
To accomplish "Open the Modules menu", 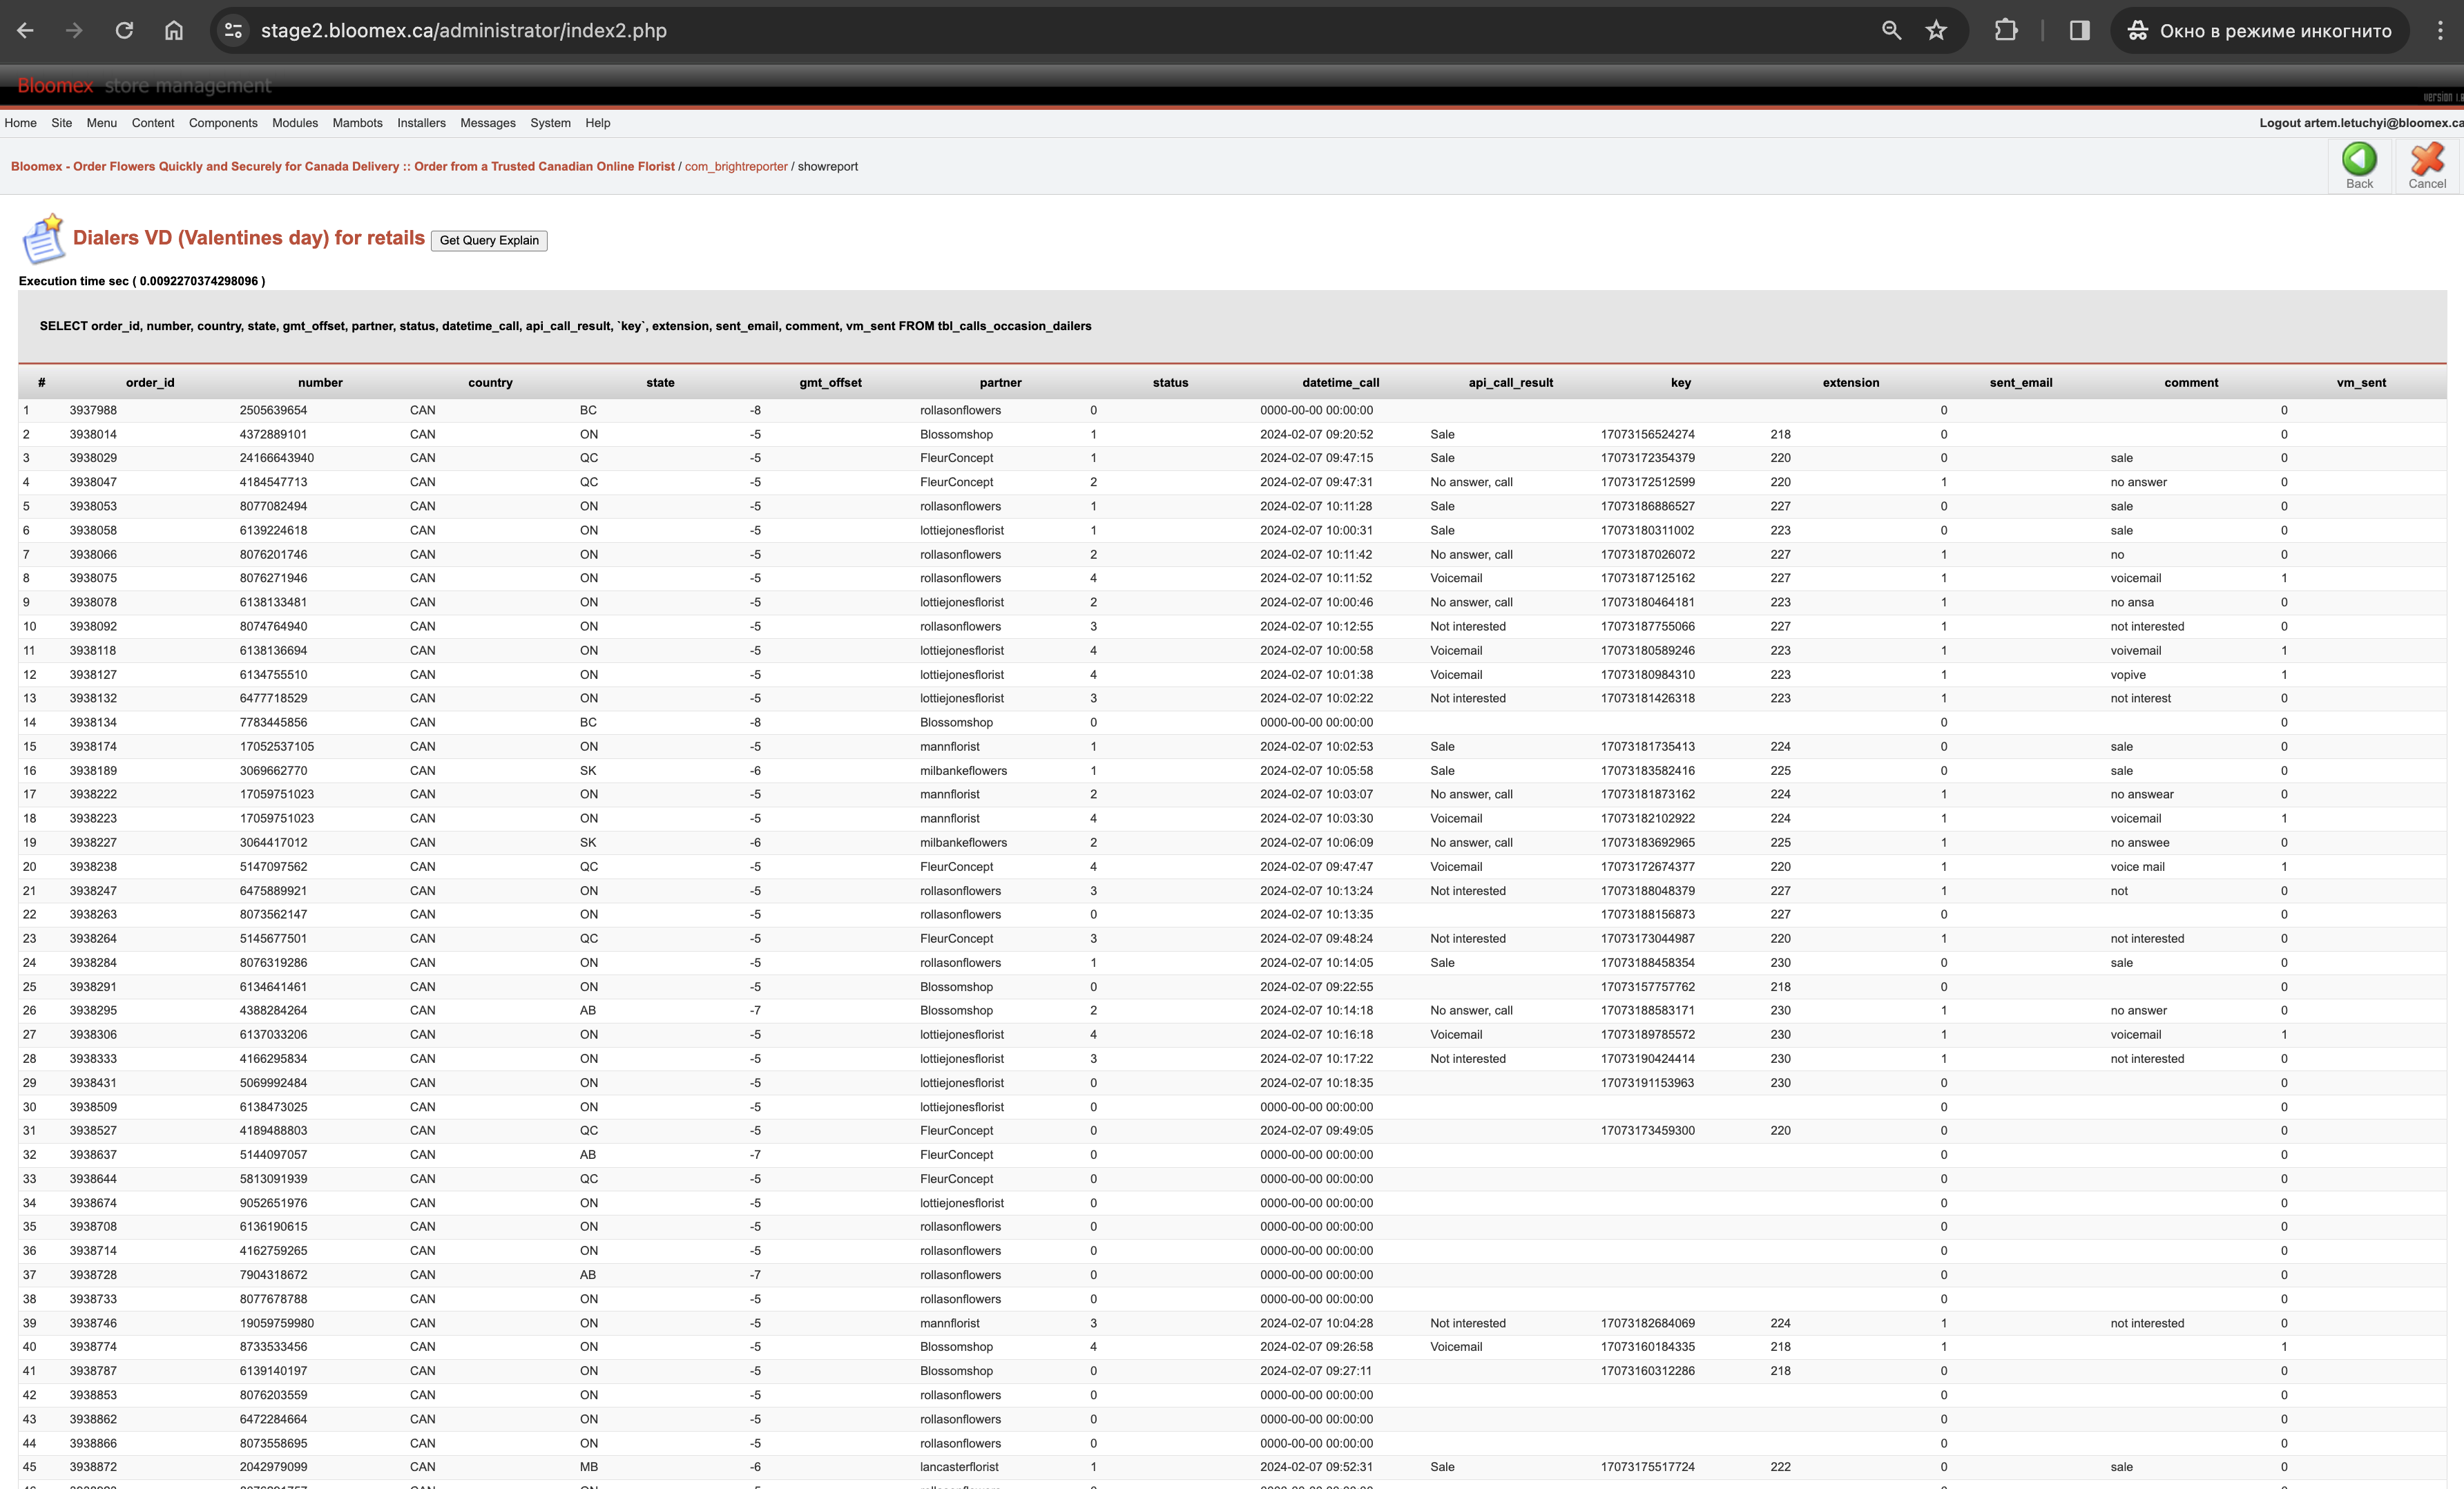I will (295, 123).
